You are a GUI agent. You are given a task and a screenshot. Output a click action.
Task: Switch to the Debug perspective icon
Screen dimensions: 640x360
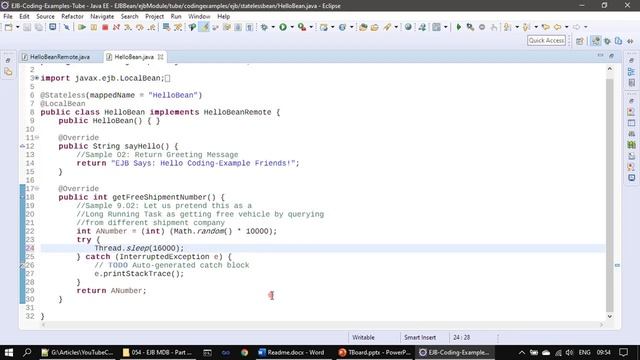pos(607,41)
